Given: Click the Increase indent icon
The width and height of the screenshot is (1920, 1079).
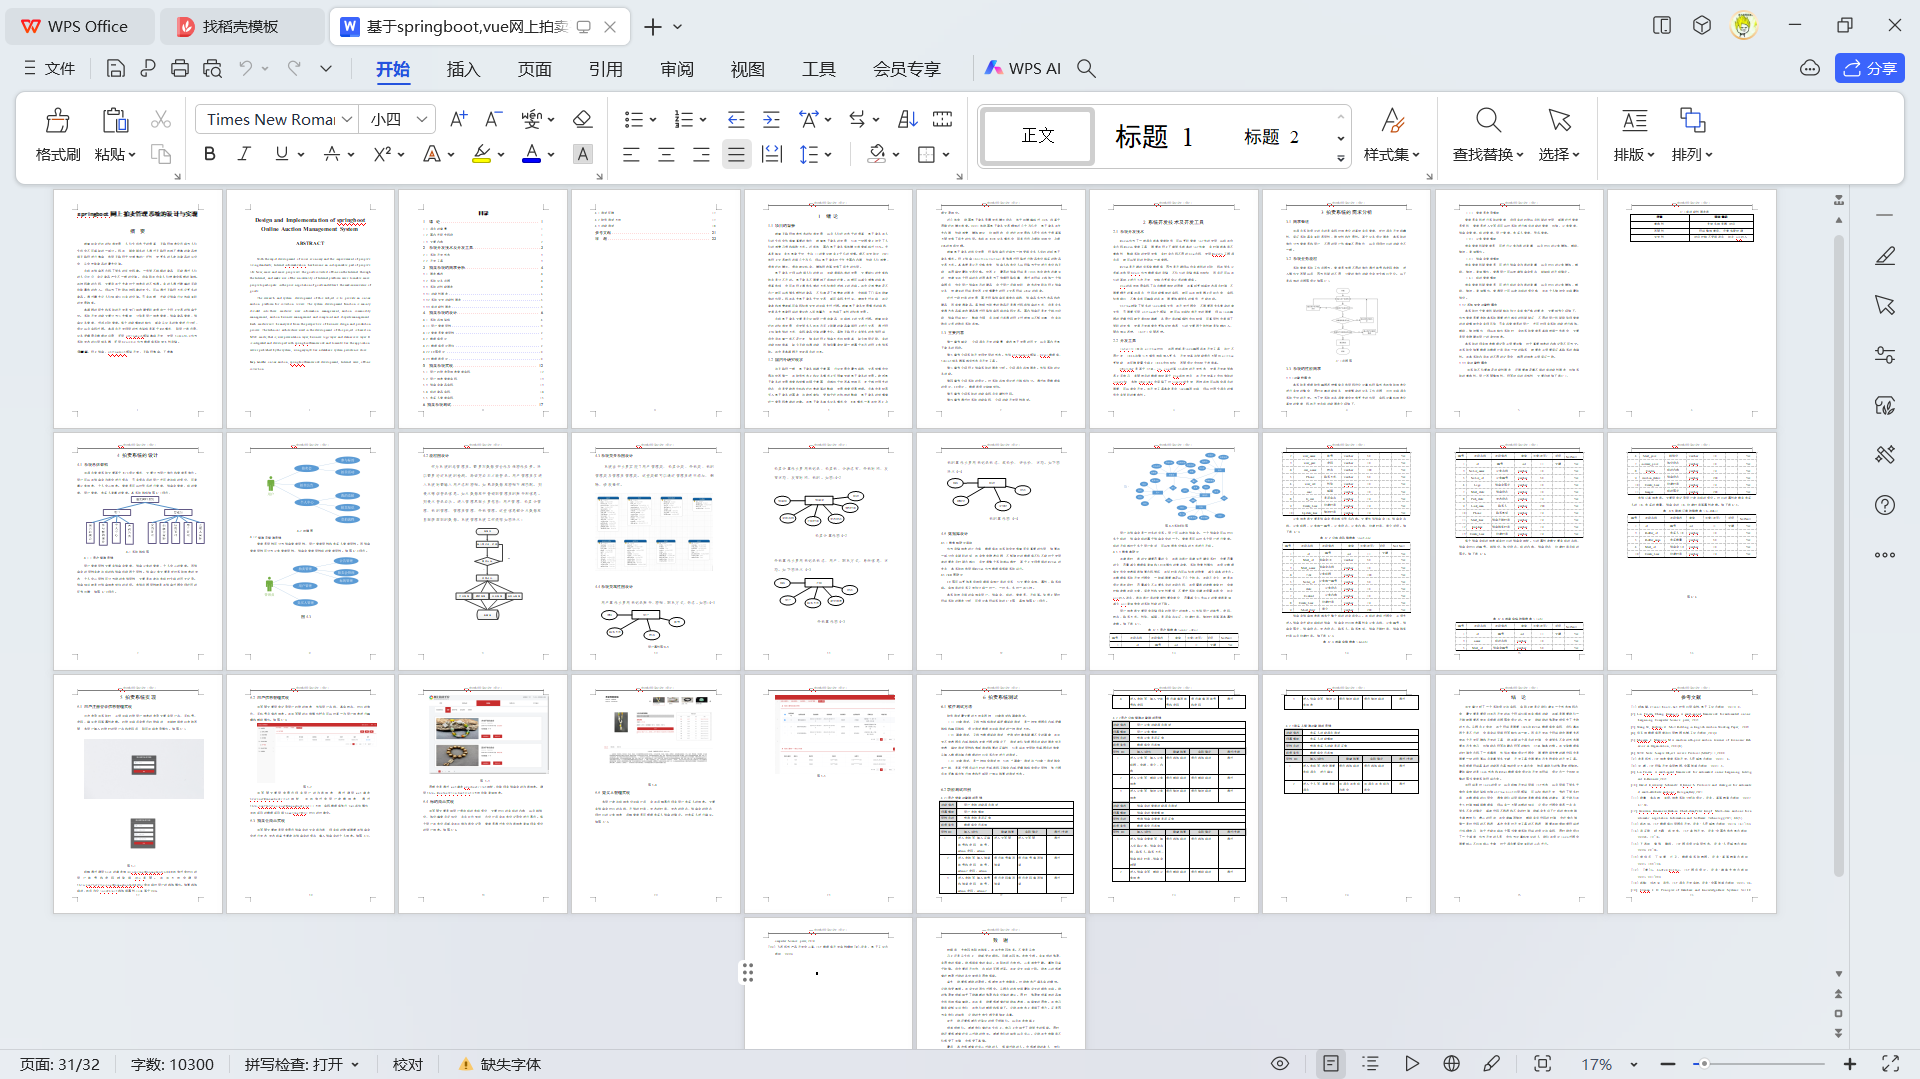Looking at the screenshot, I should [771, 119].
